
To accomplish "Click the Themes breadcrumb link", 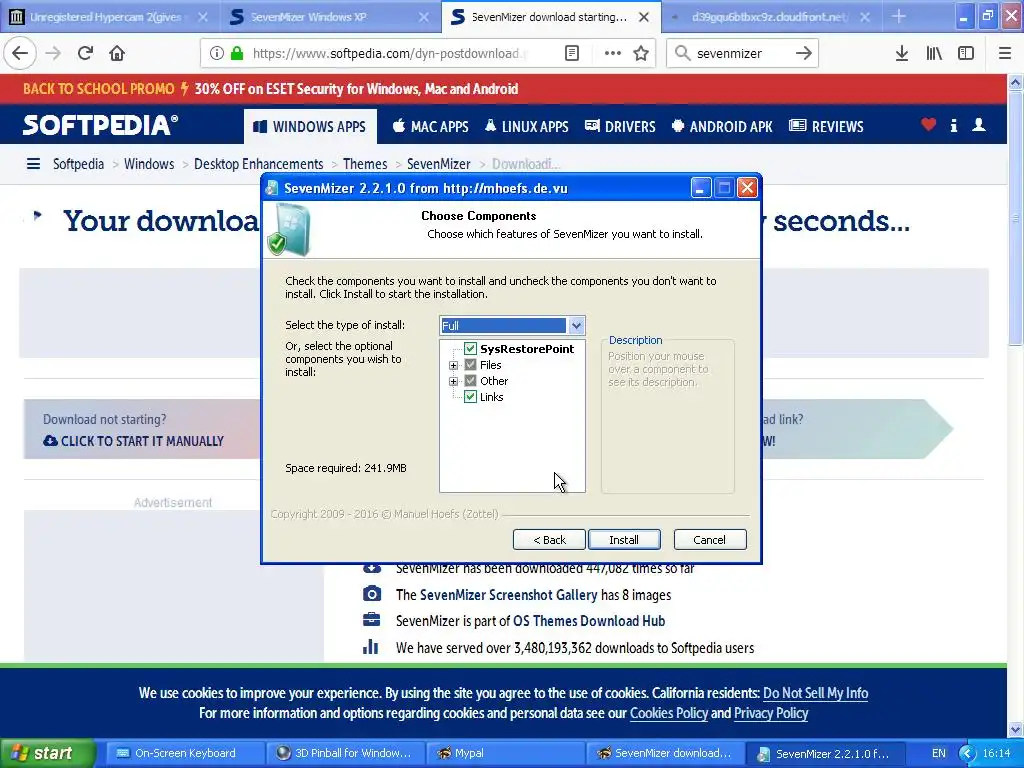I will [x=365, y=163].
